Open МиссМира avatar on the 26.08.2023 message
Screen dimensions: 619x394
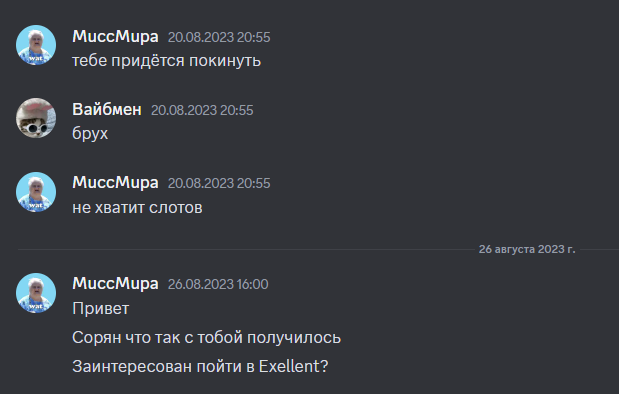36,293
